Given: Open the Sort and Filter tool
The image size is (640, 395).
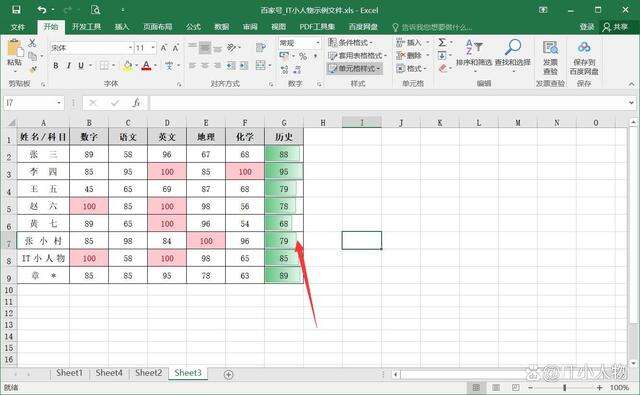Looking at the screenshot, I should (474, 47).
